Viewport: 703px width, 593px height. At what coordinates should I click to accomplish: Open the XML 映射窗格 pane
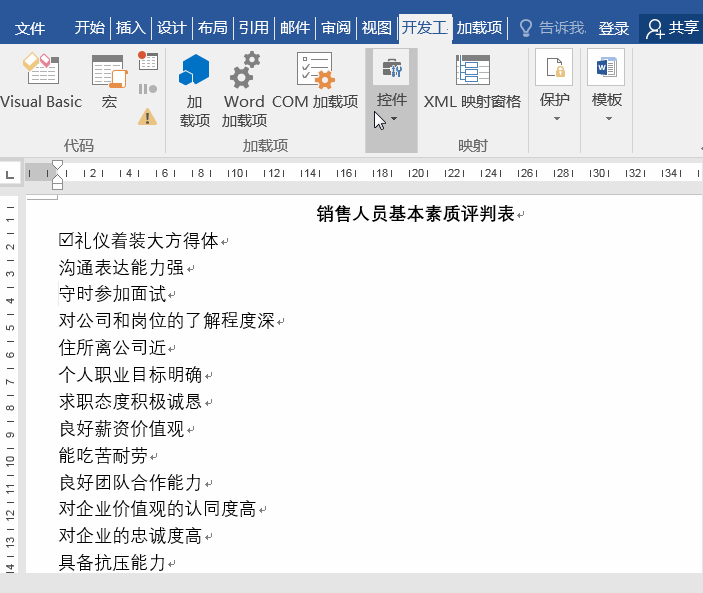pyautogui.click(x=473, y=81)
